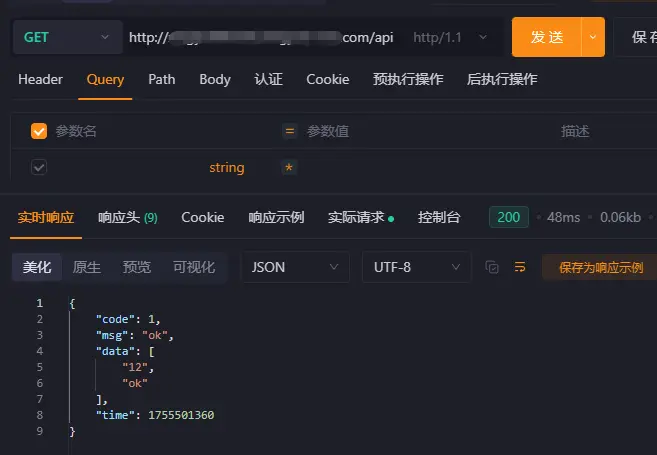The height and width of the screenshot is (455, 657).
Task: Open the GET request method dropdown
Action: tap(65, 38)
